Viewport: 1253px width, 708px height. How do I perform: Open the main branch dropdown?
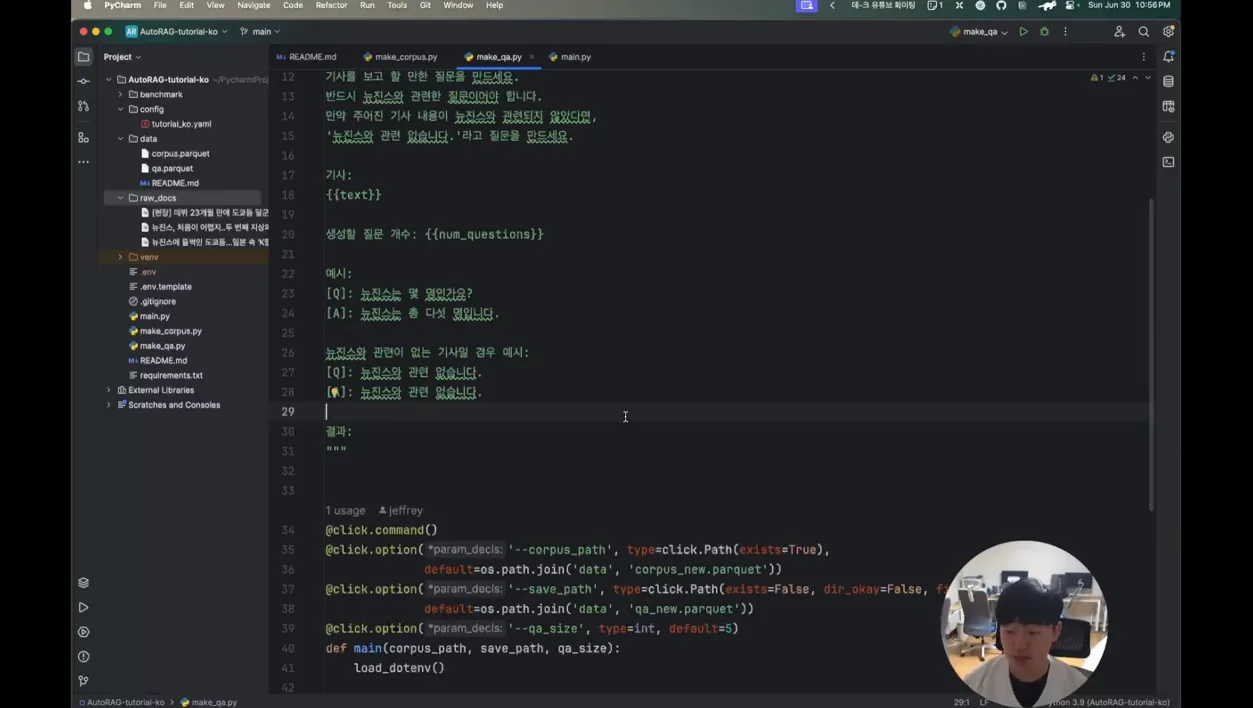tap(260, 32)
